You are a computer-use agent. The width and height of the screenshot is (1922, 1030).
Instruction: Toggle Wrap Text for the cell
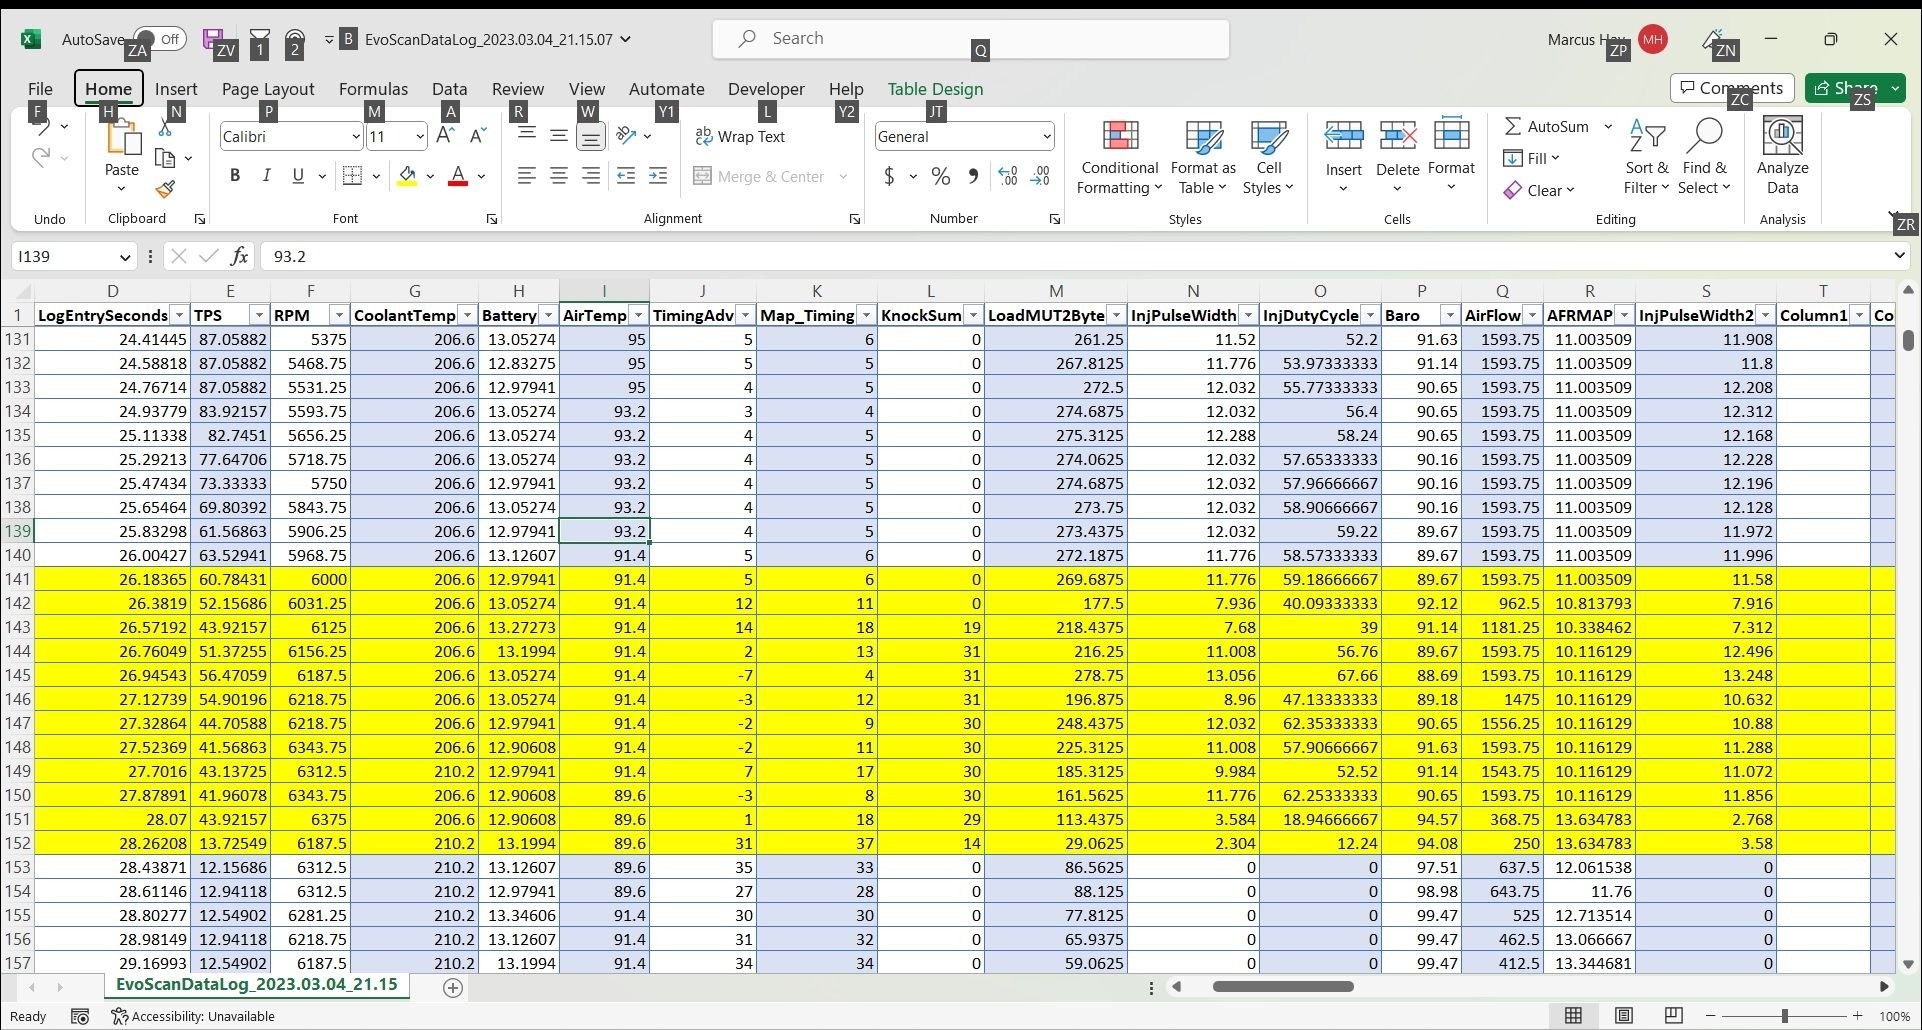(740, 137)
